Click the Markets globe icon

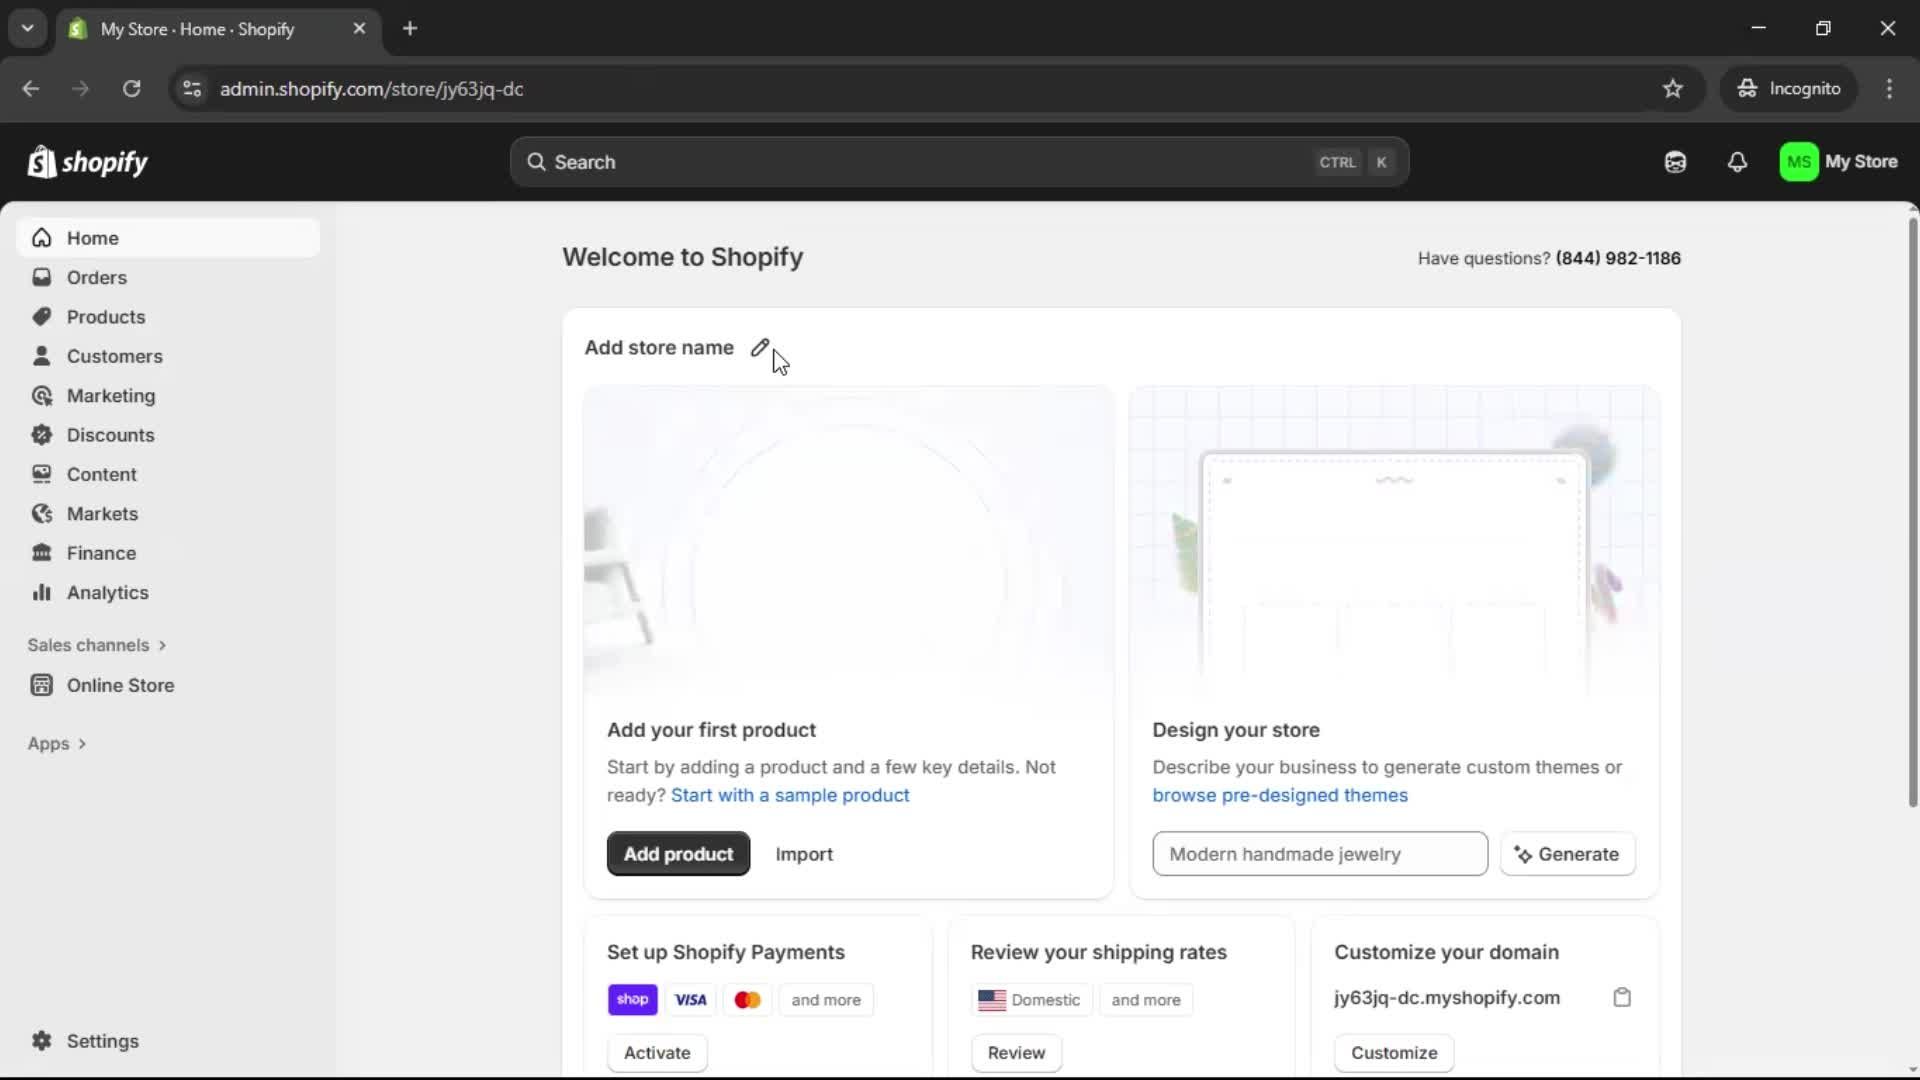(41, 514)
